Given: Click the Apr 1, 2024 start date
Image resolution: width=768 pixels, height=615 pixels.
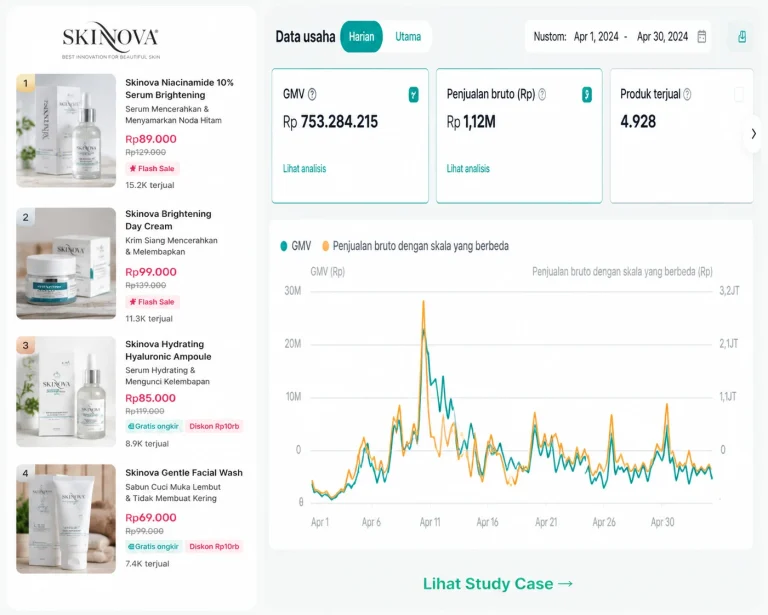Looking at the screenshot, I should click(x=596, y=37).
